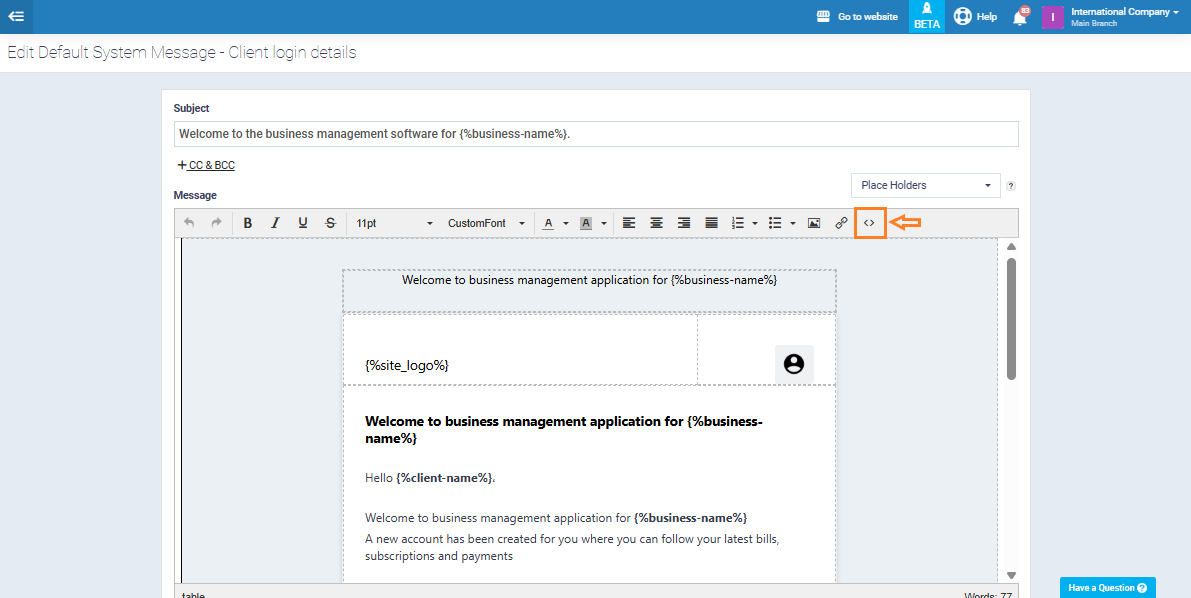This screenshot has width=1191, height=598.
Task: Click the BETA tab in header
Action: tap(927, 17)
